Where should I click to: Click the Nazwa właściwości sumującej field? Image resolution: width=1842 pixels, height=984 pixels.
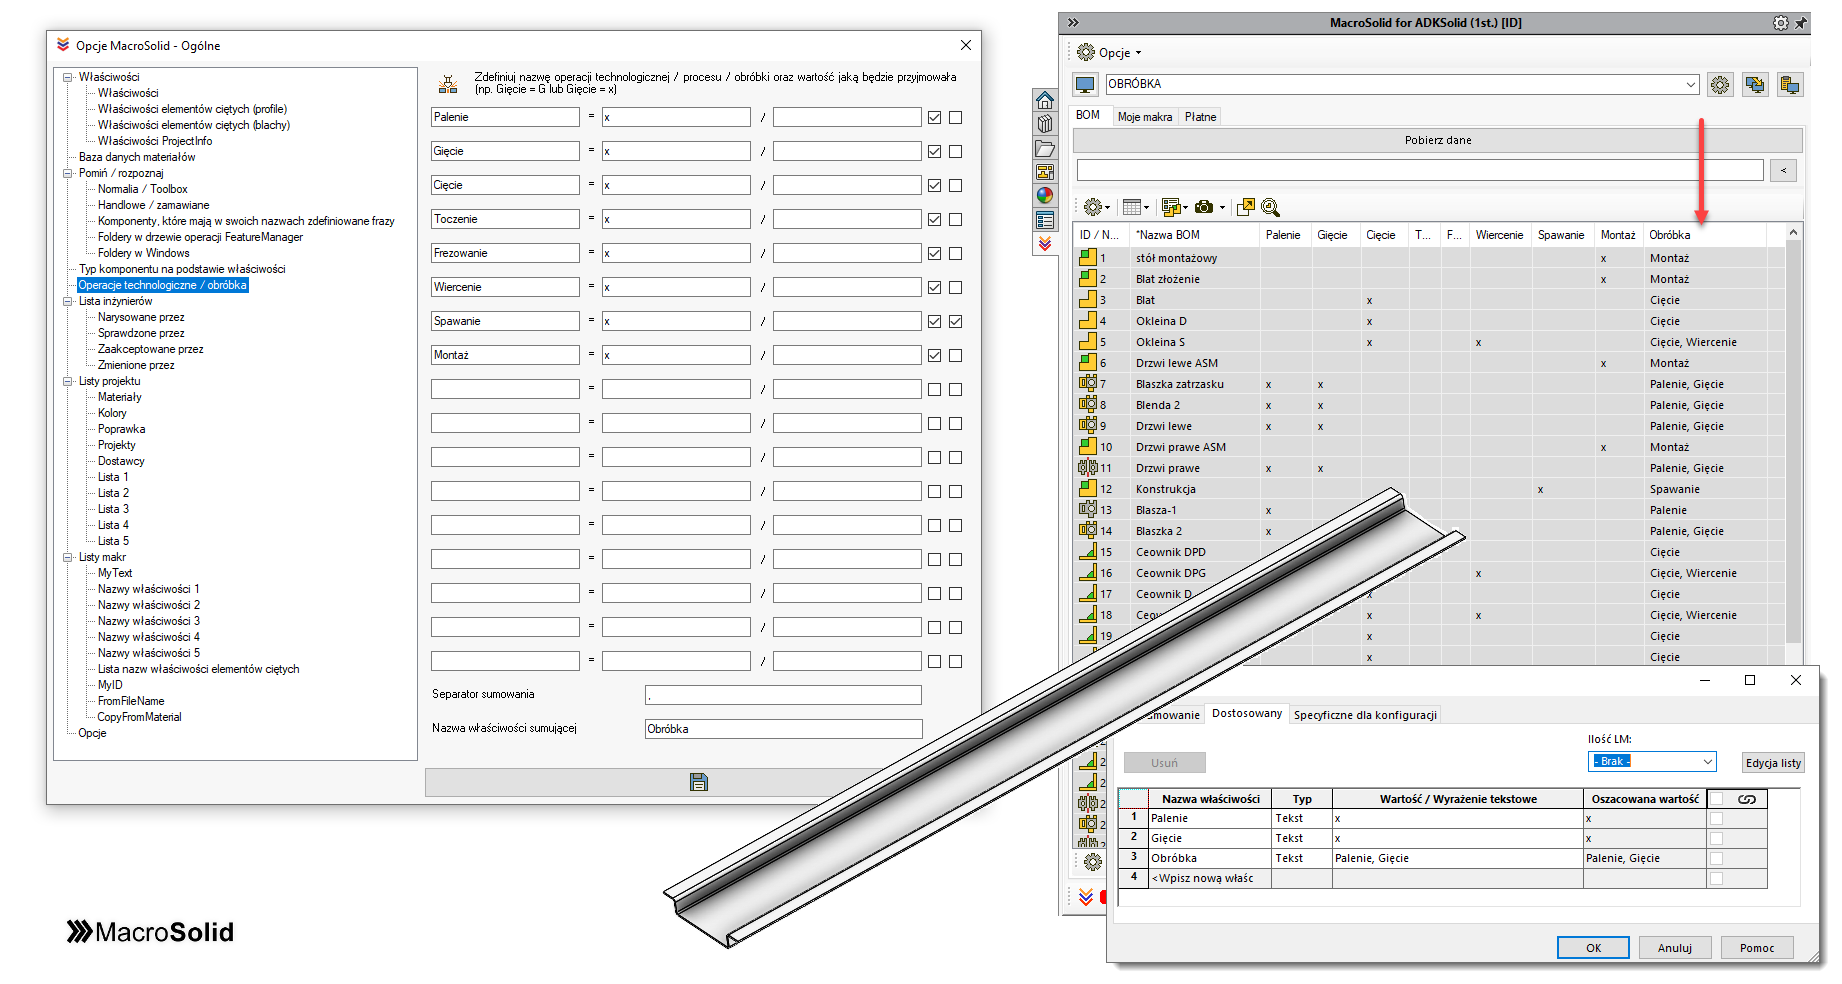783,729
